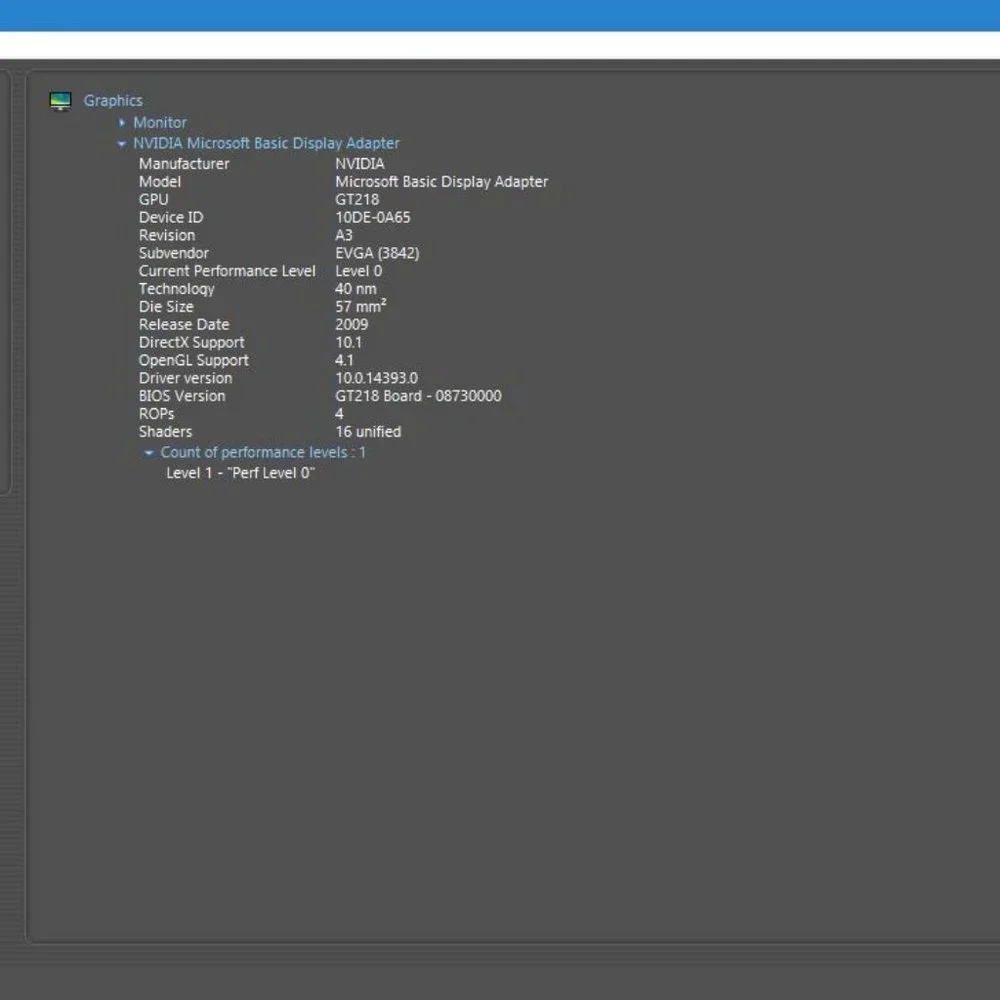Screen dimensions: 1000x1000
Task: Select the Shaders value '16 unified'
Action: coord(368,432)
